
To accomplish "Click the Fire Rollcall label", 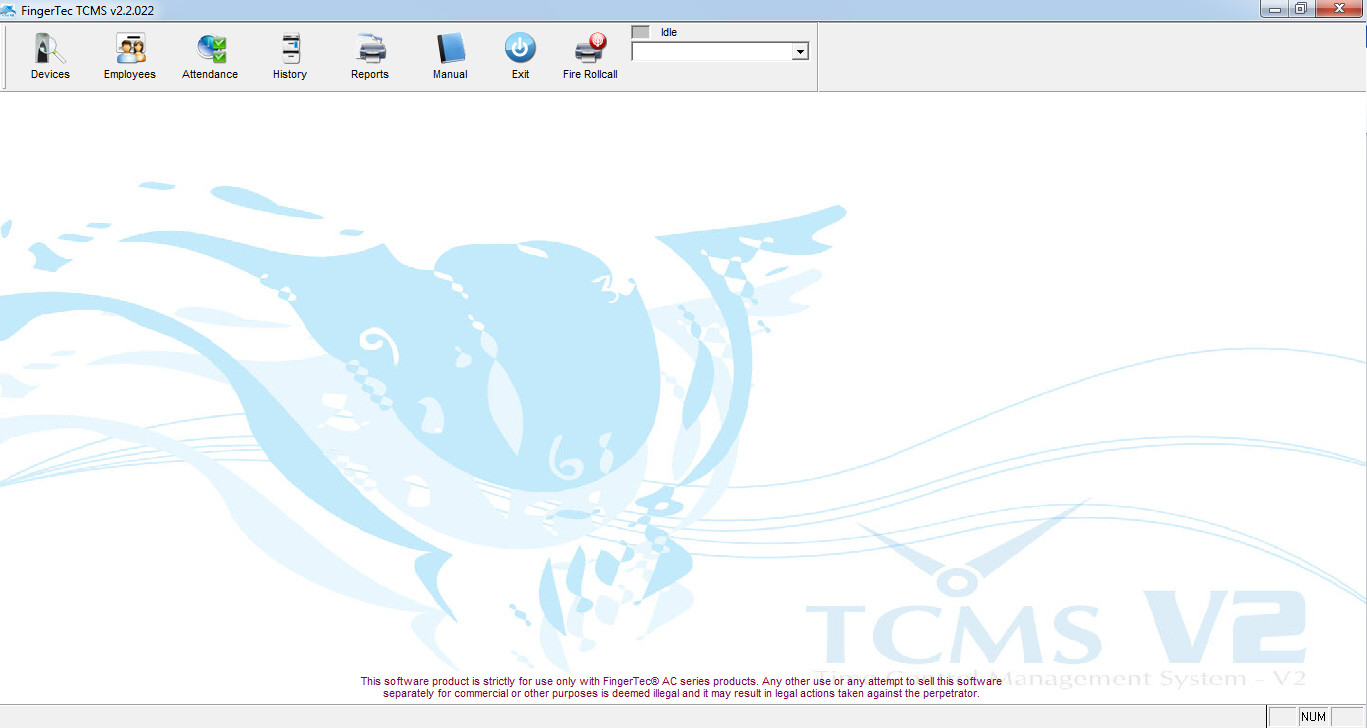I will tap(589, 73).
